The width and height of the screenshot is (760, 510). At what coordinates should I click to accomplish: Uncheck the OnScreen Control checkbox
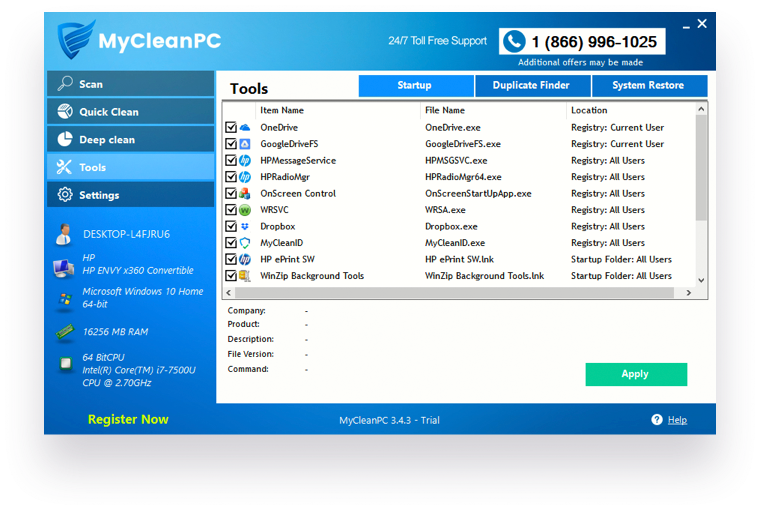[231, 193]
